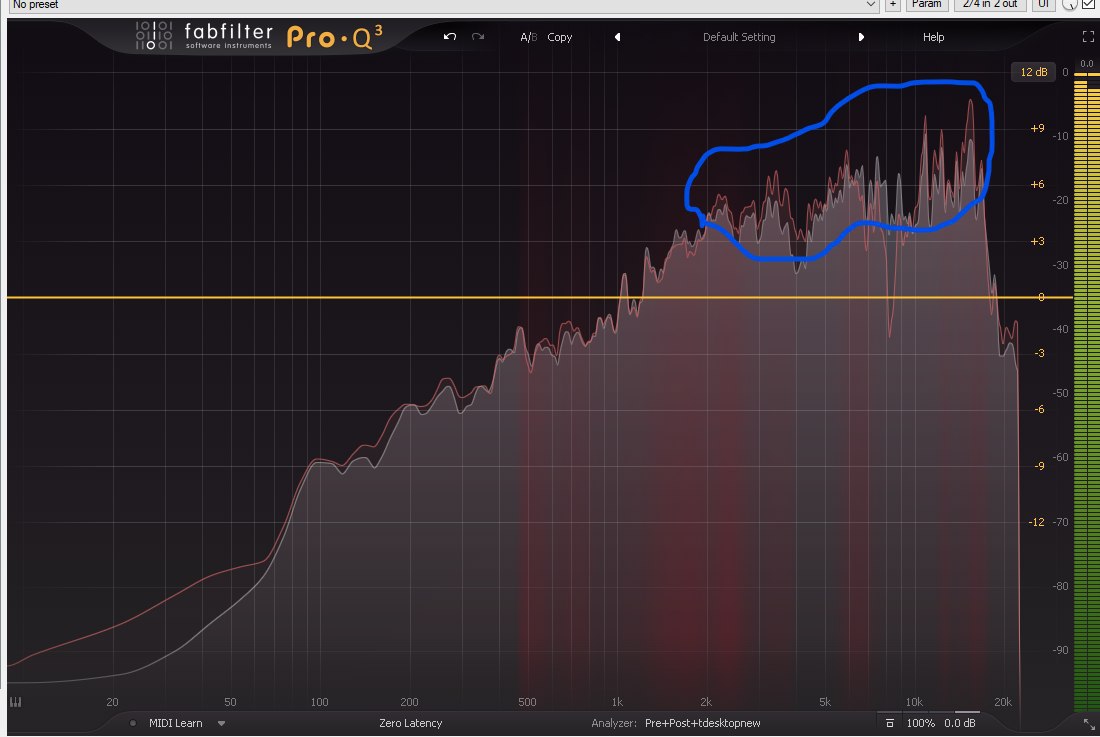The image size is (1100, 737).
Task: Enter full screen mode icon
Action: 1088,36
